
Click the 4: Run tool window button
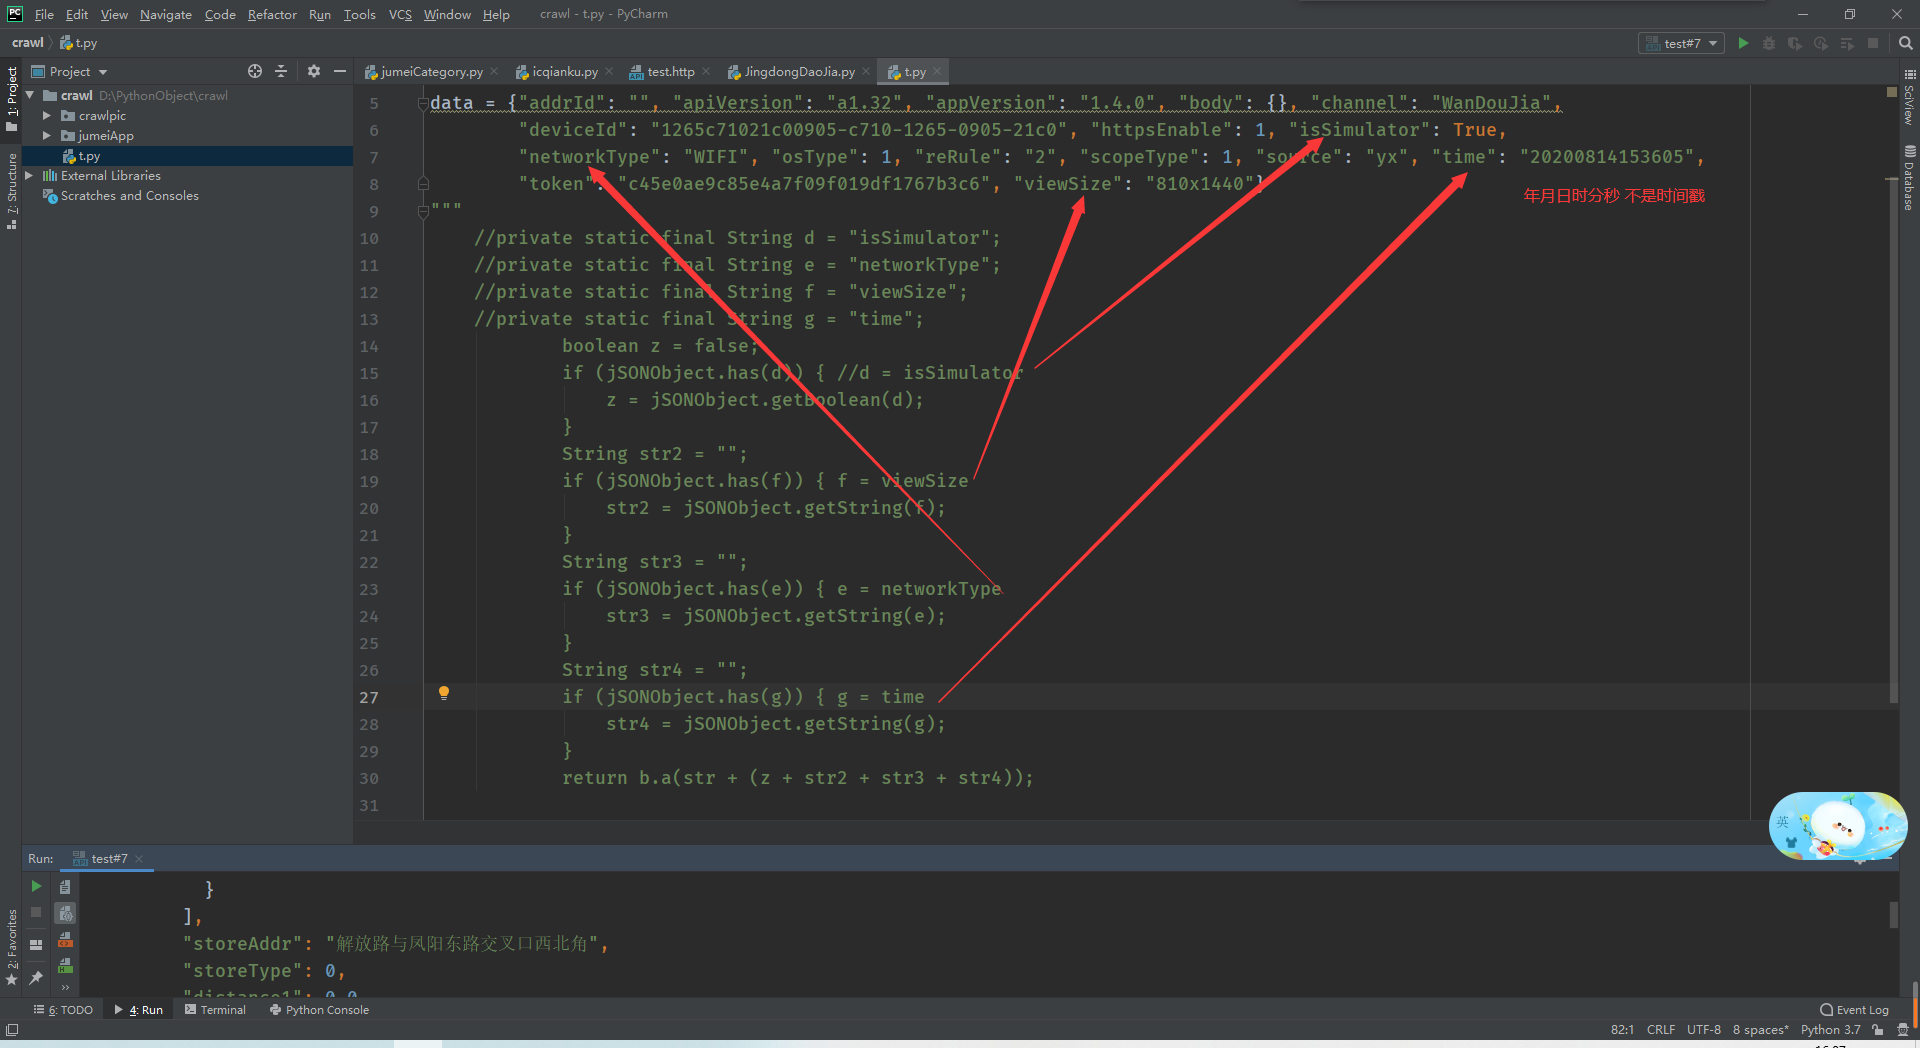click(x=138, y=1010)
